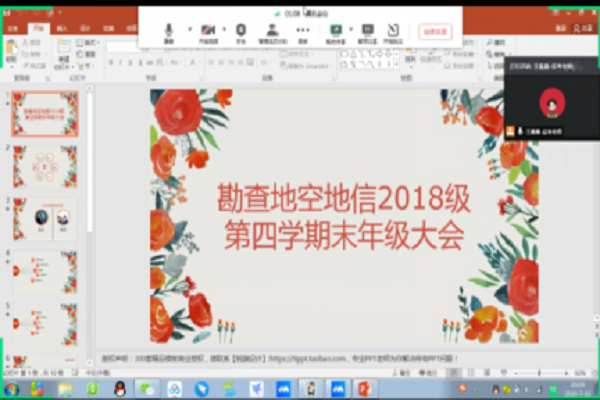The height and width of the screenshot is (400, 600).
Task: Open the manage members icon
Action: (272, 29)
